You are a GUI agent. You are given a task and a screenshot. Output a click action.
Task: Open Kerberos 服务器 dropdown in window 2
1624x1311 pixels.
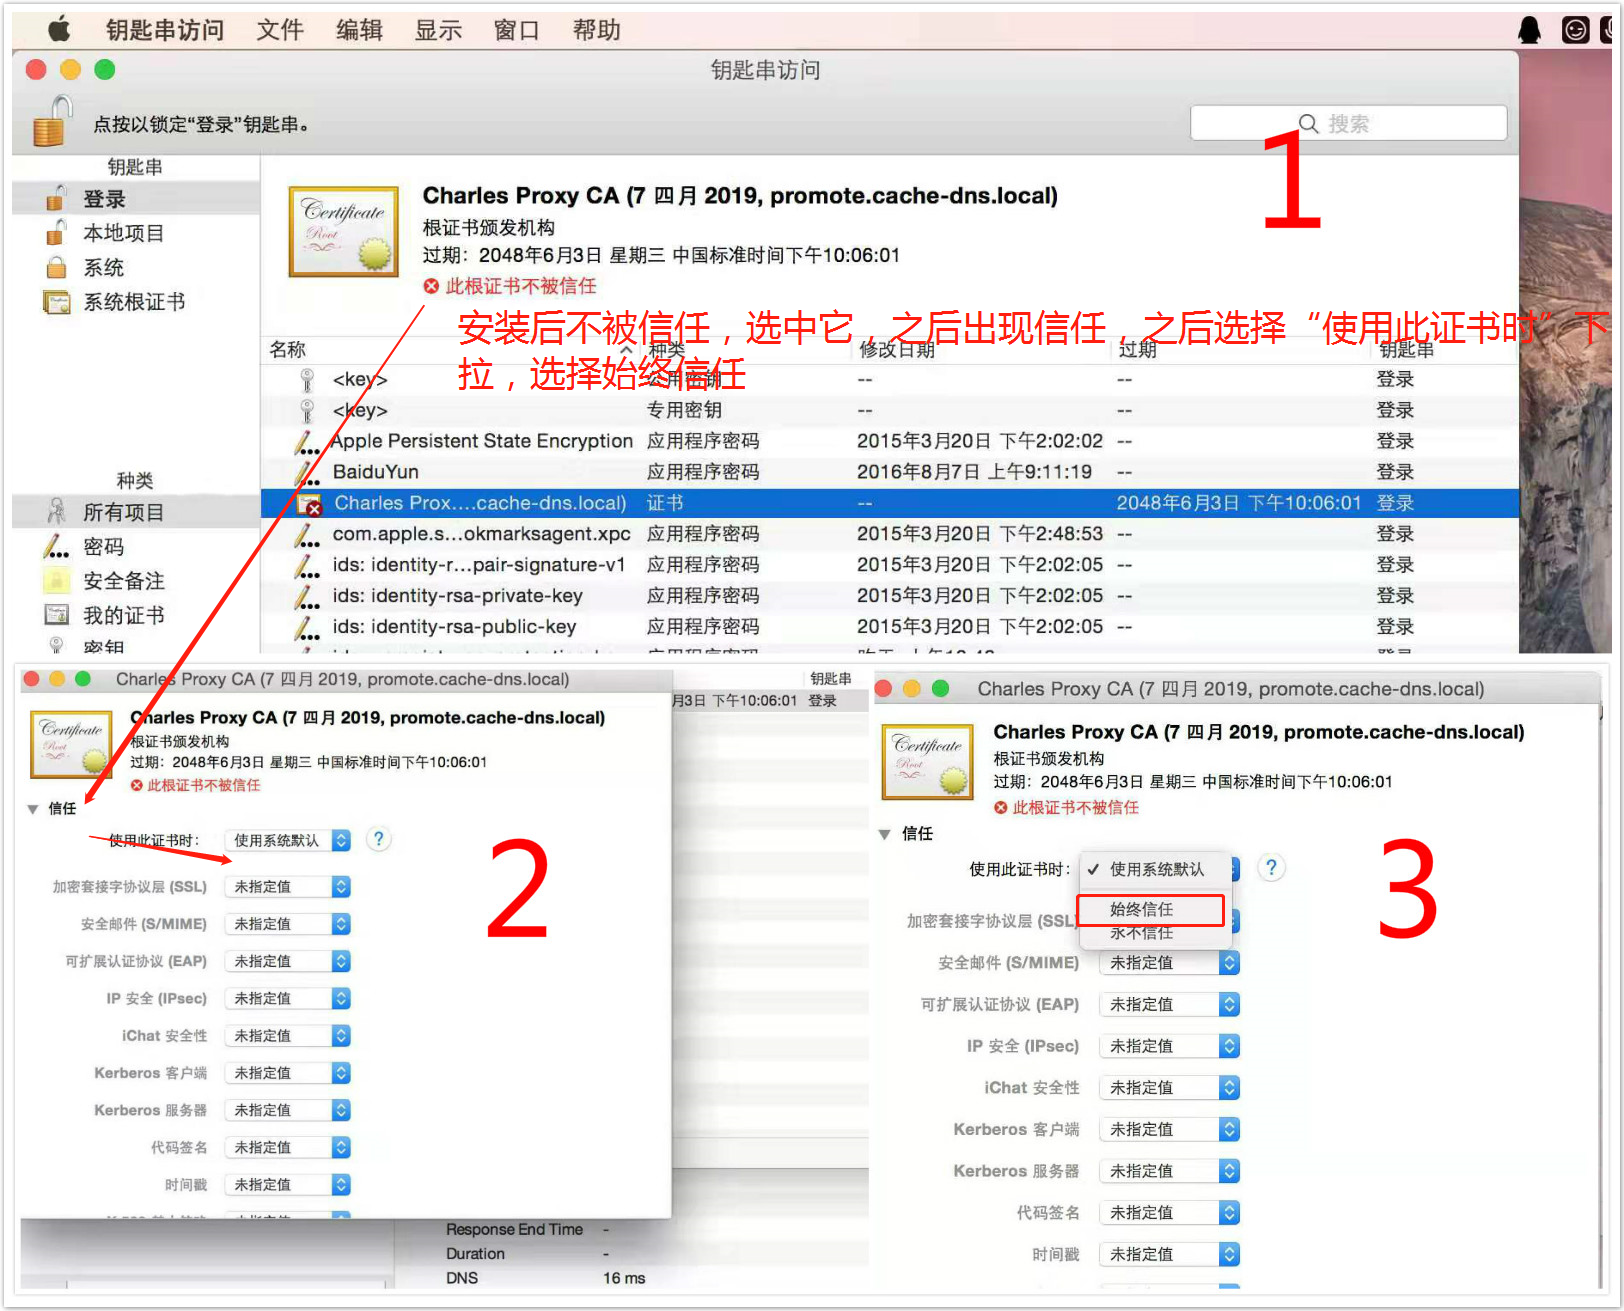[x=288, y=1110]
